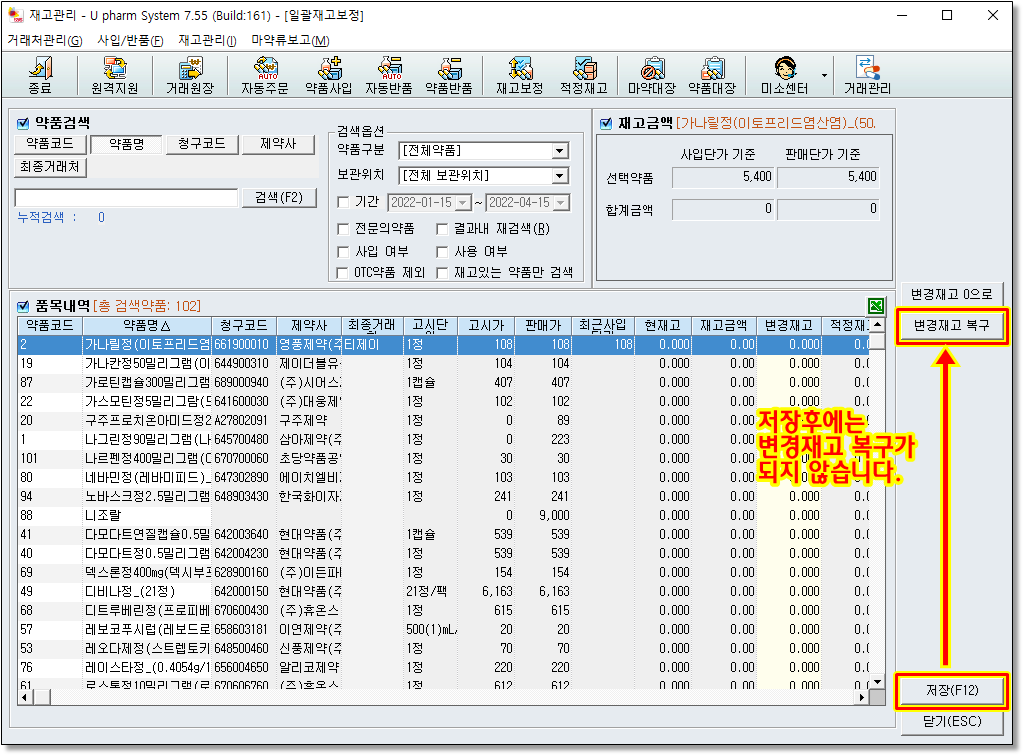1024x756 pixels.
Task: Sort by 현재고 column header
Action: click(663, 325)
